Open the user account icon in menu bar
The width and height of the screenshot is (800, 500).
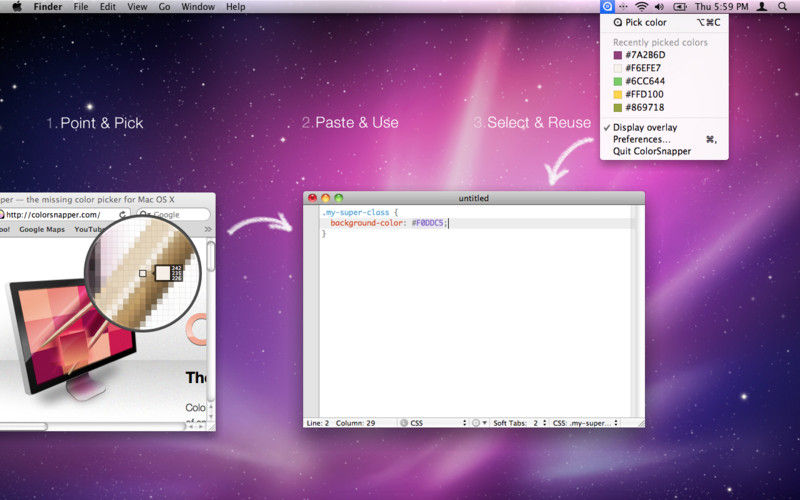click(x=762, y=7)
